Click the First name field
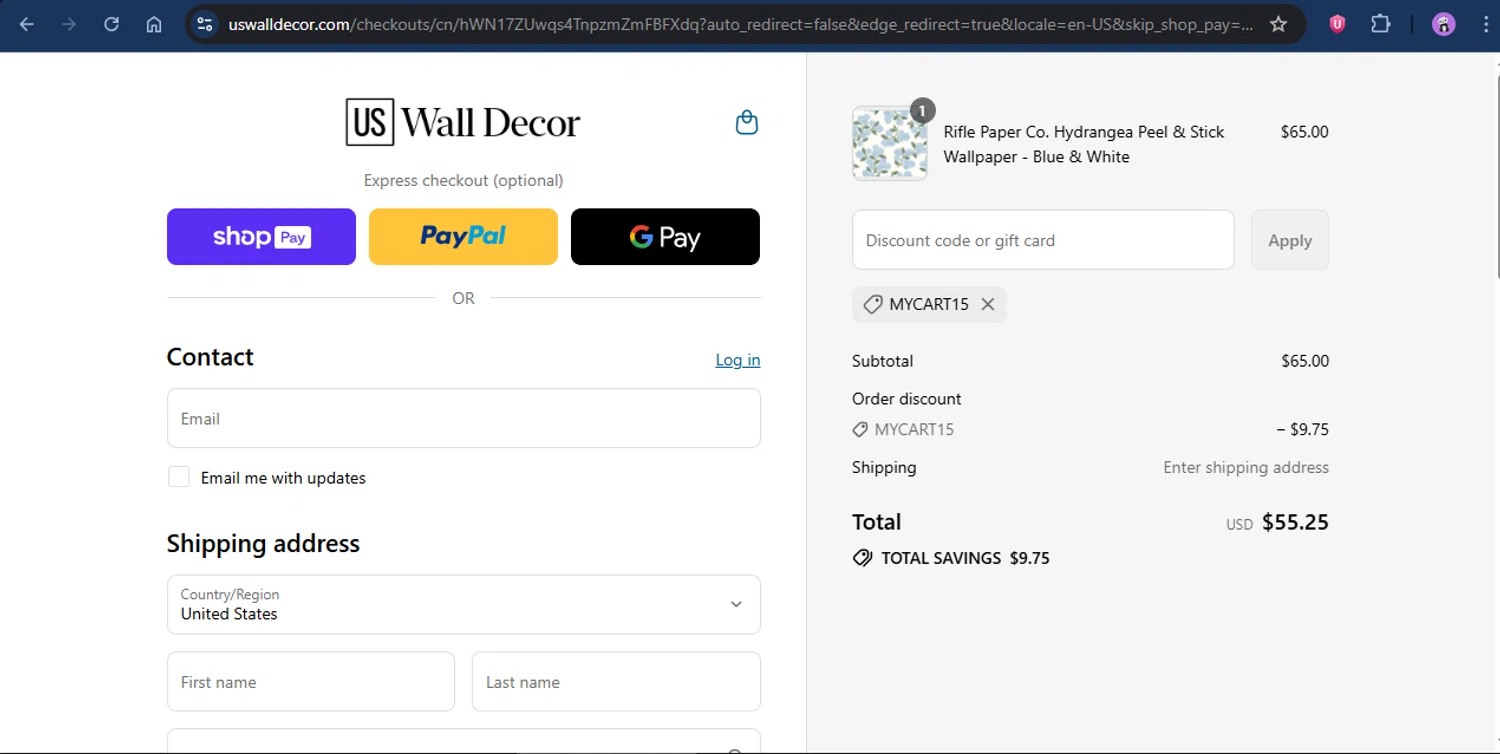 (x=311, y=682)
